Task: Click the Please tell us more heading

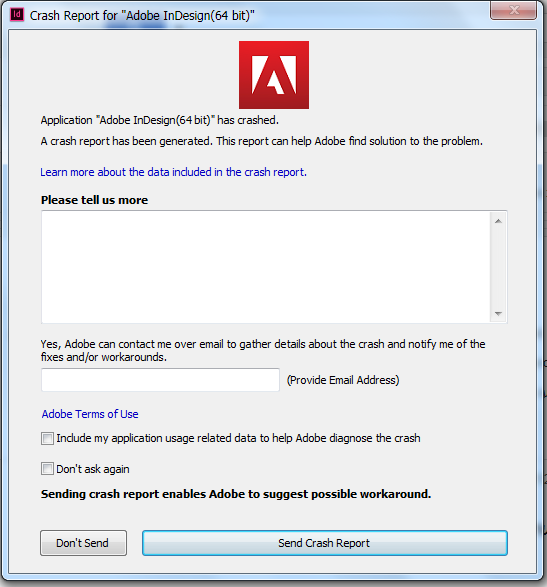Action: pos(94,200)
